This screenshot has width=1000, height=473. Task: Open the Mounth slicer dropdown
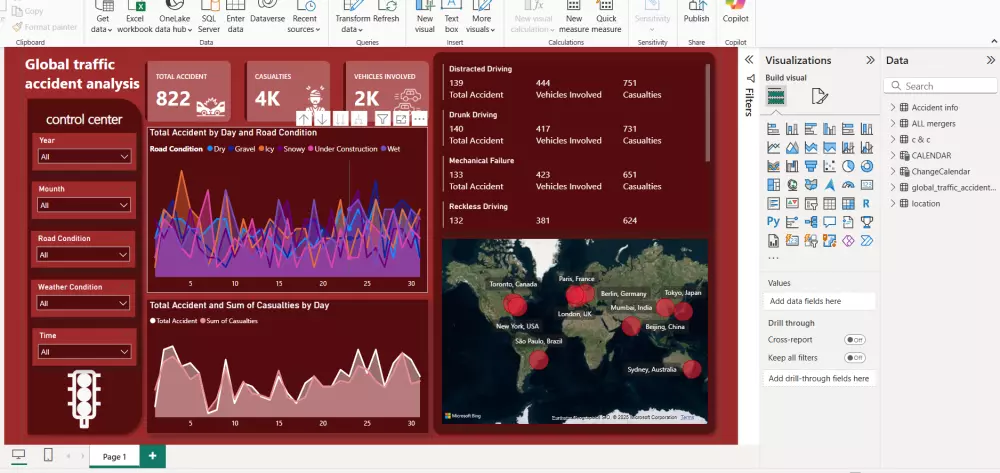pyautogui.click(x=84, y=205)
